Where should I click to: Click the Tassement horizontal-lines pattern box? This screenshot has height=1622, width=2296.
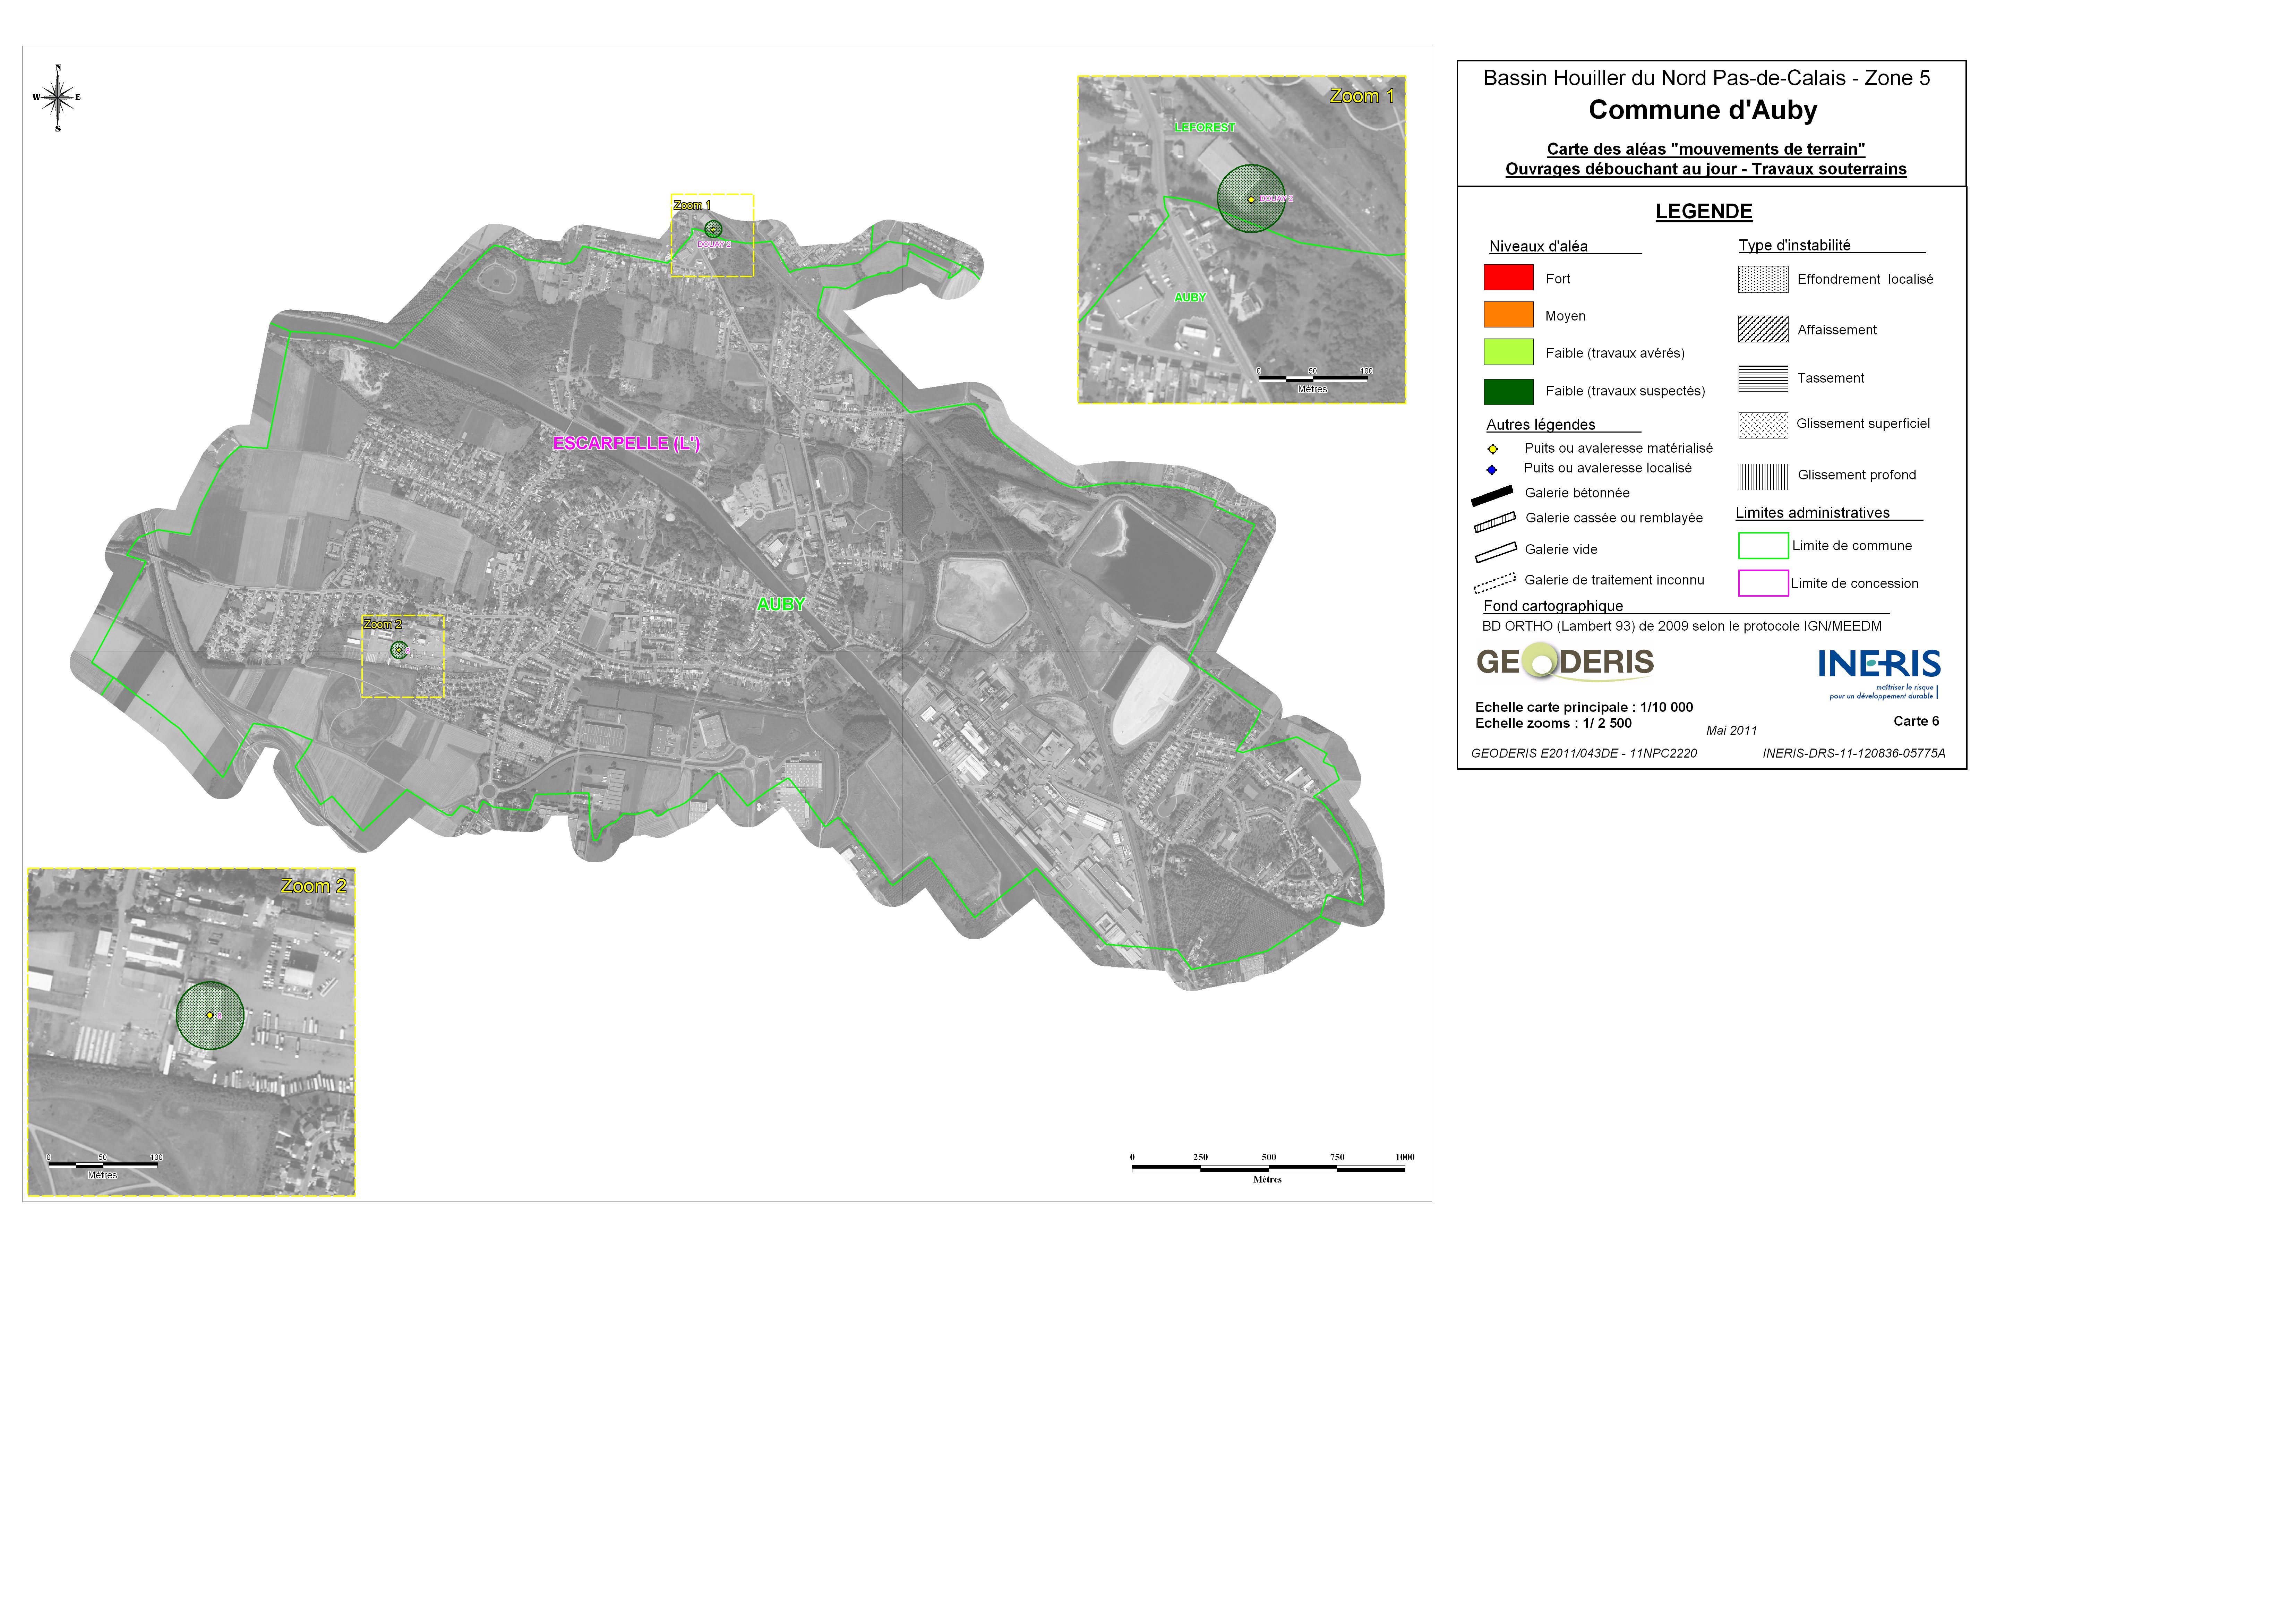1763,378
